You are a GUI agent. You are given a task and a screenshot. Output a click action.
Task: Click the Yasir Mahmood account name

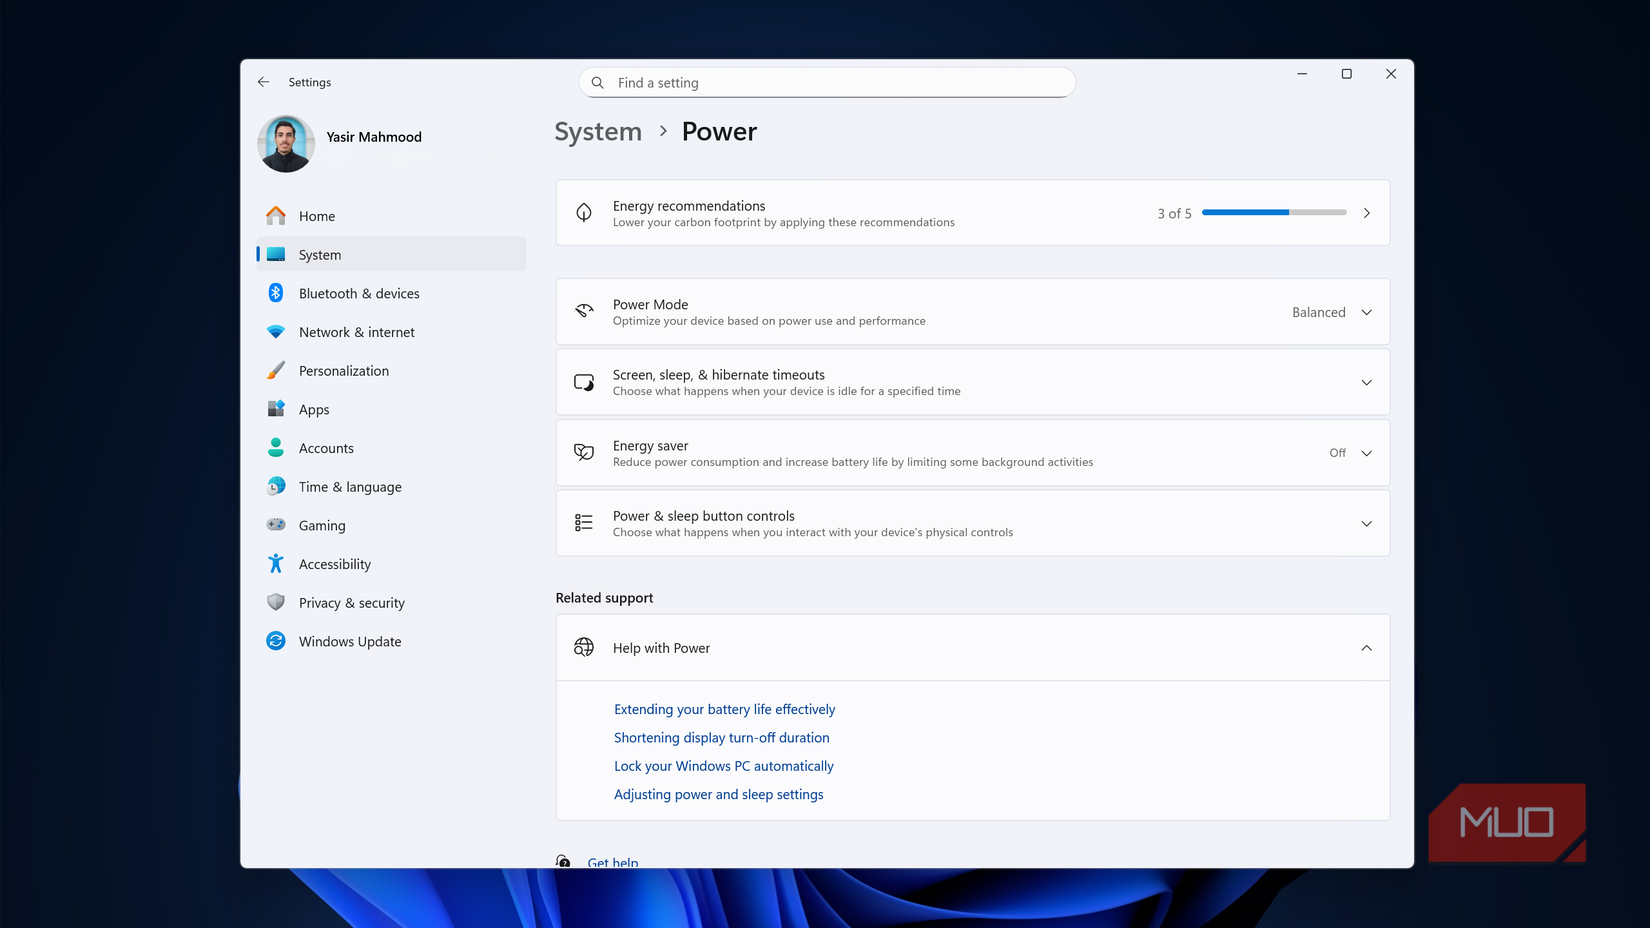point(374,137)
